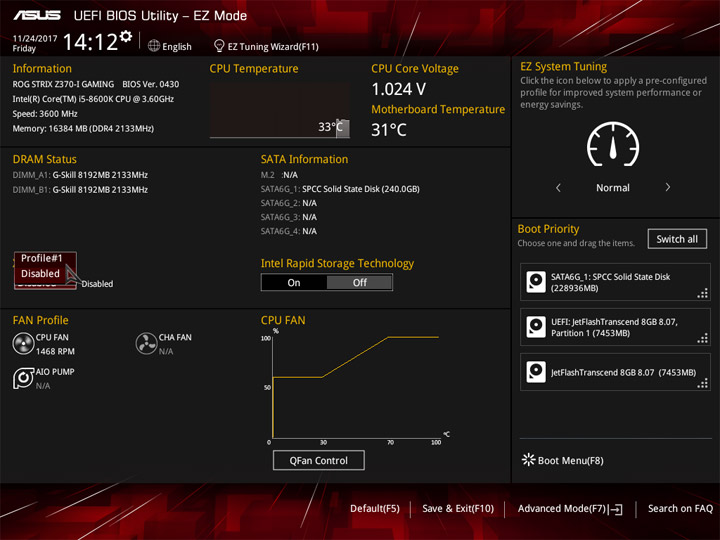Click the JetFlashTranscend 8GB 8.07 (7453MB) disk icon
This screenshot has height=540, width=720.
click(x=536, y=372)
